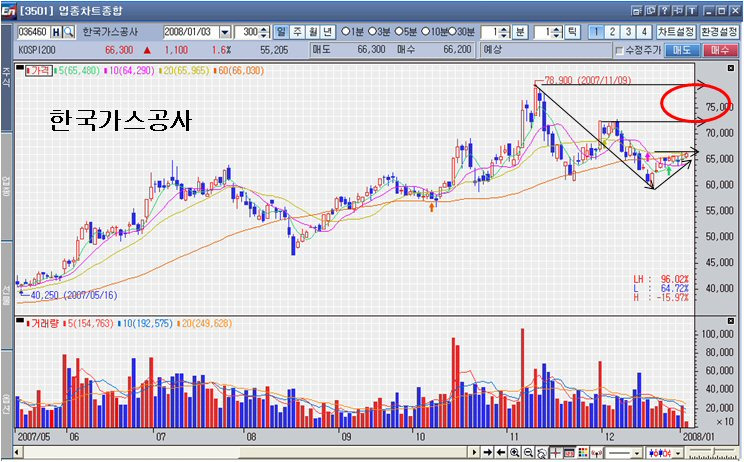Image resolution: width=744 pixels, height=462 pixels.
Task: Toggle the red crosshair cursor tool
Action: tap(555, 453)
